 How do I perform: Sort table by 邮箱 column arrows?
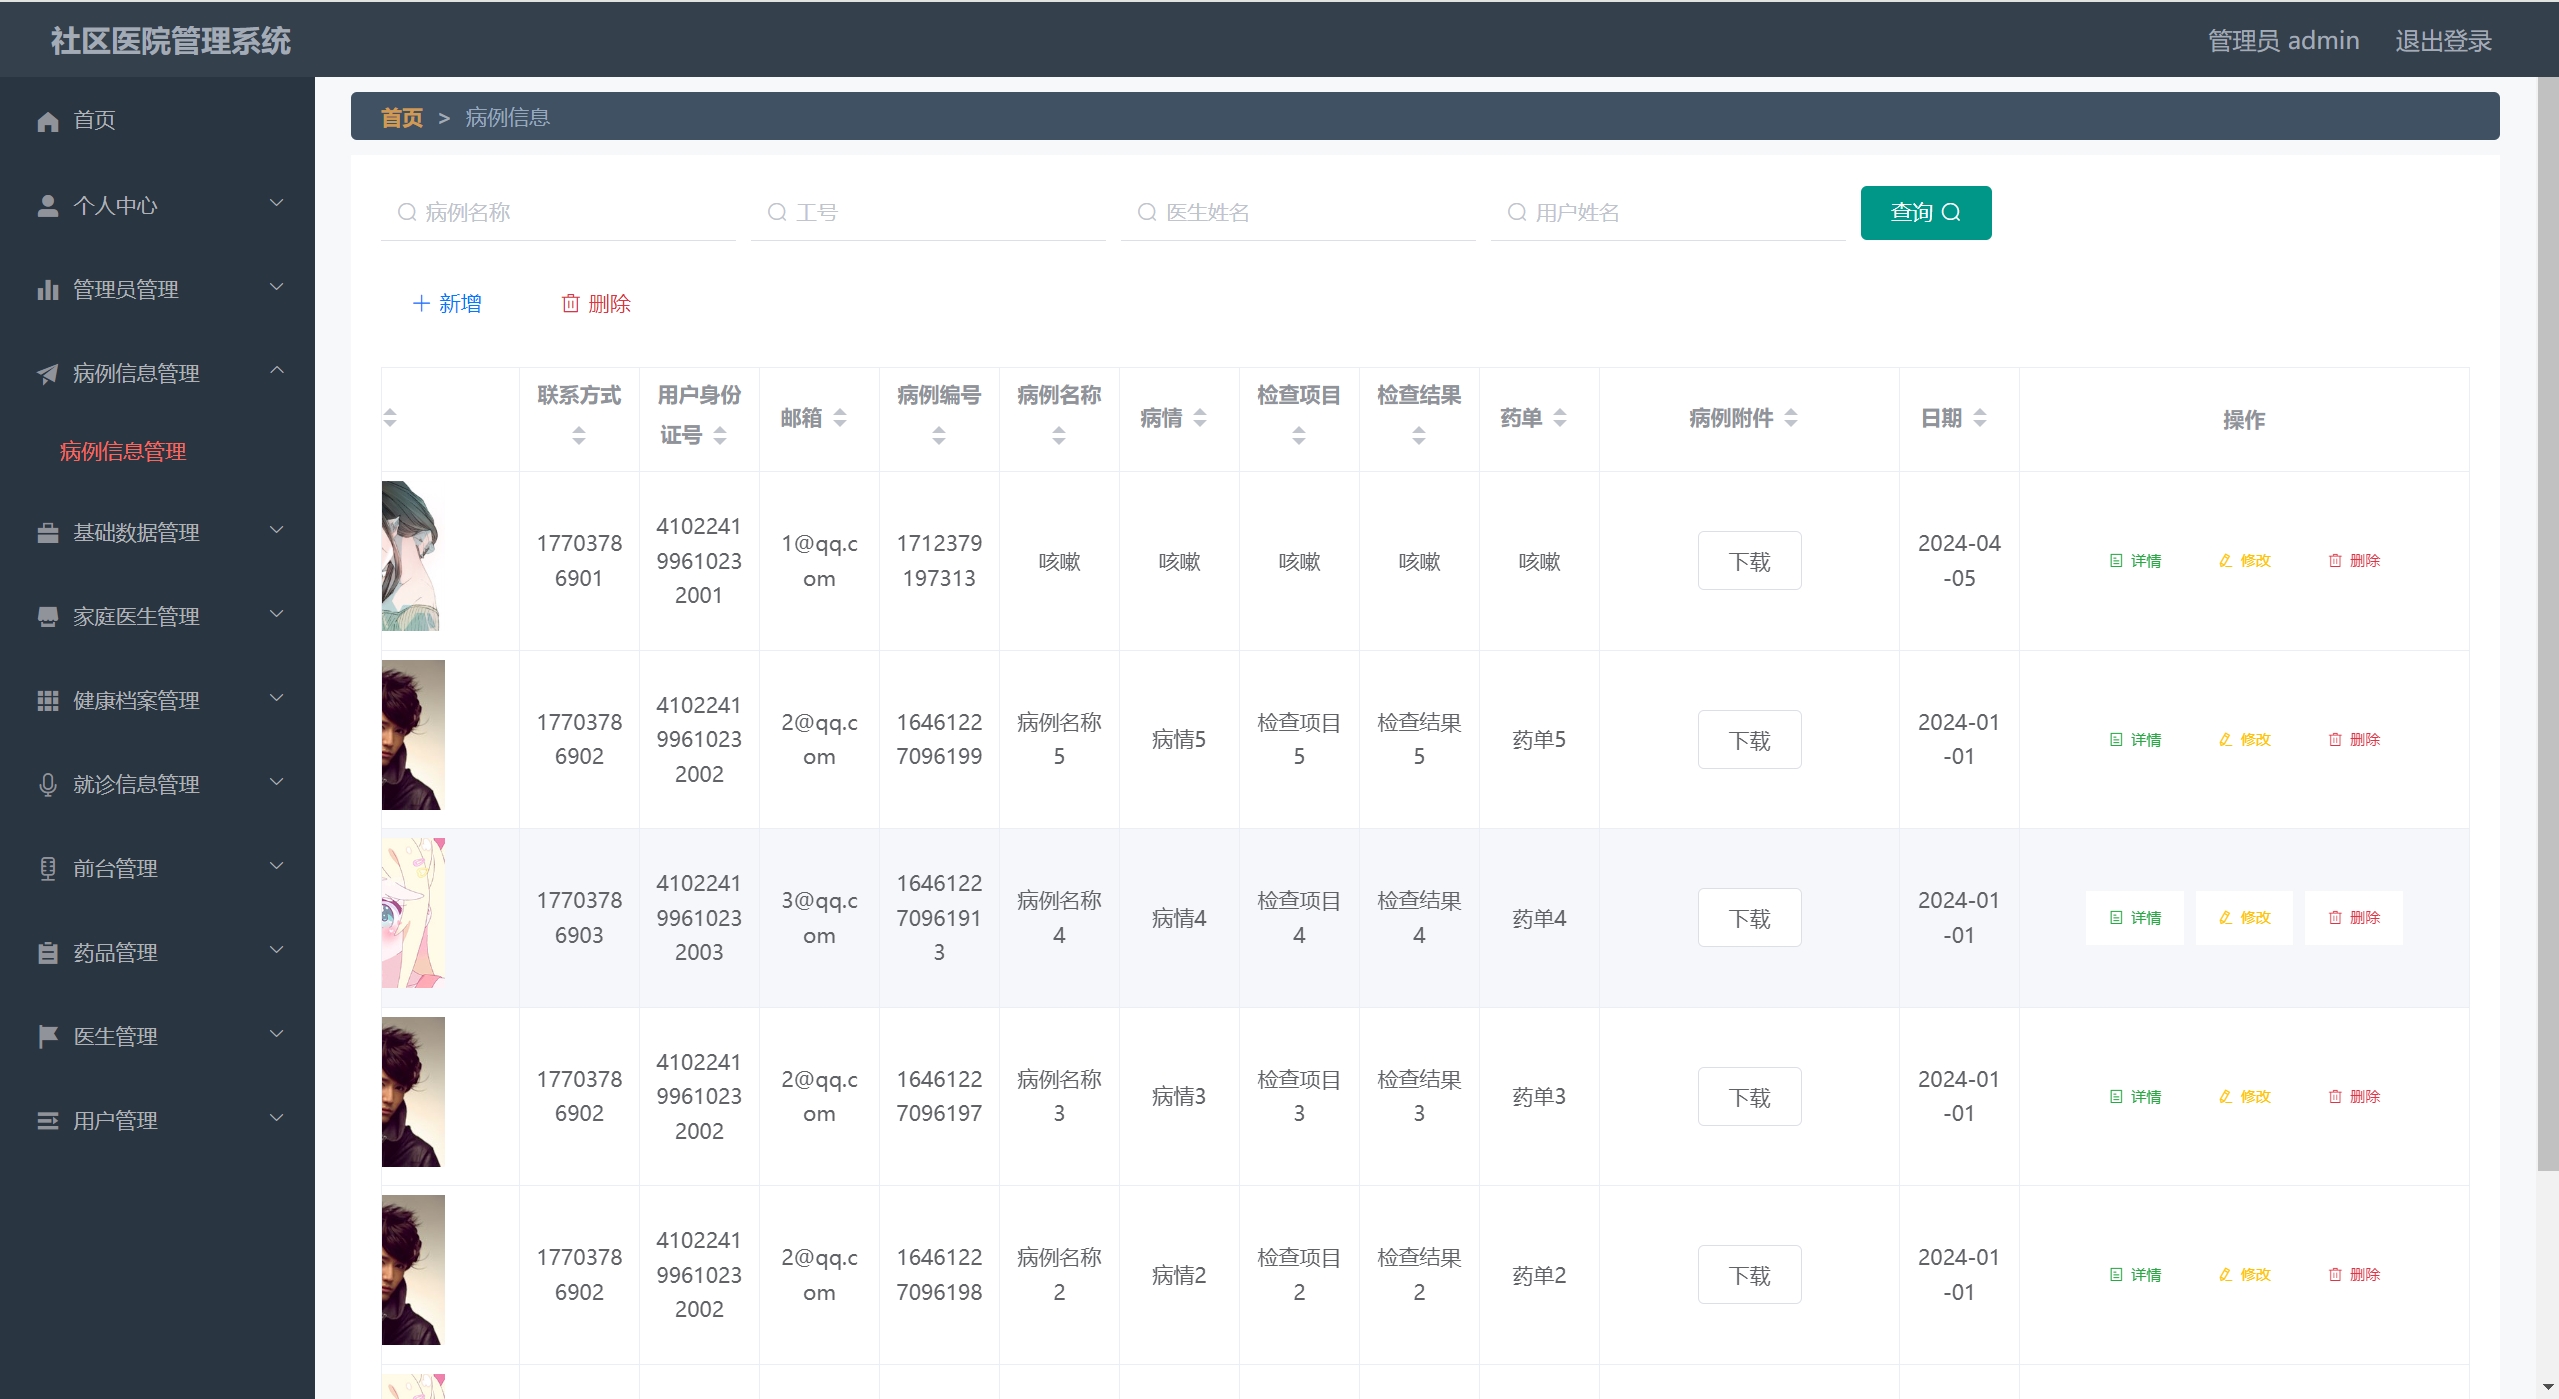[840, 418]
